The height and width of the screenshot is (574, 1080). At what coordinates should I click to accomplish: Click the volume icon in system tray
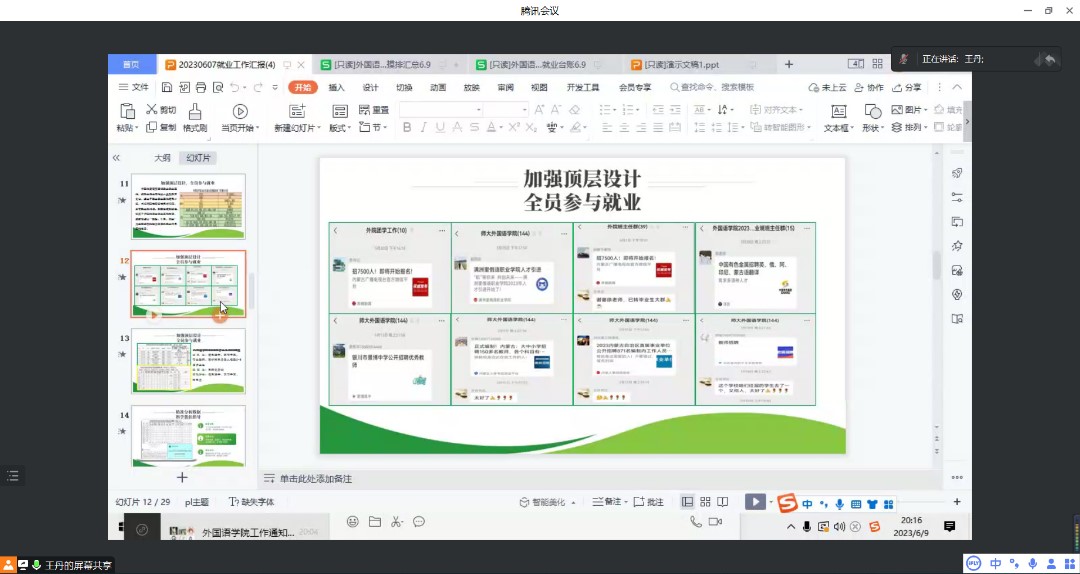[x=839, y=526]
